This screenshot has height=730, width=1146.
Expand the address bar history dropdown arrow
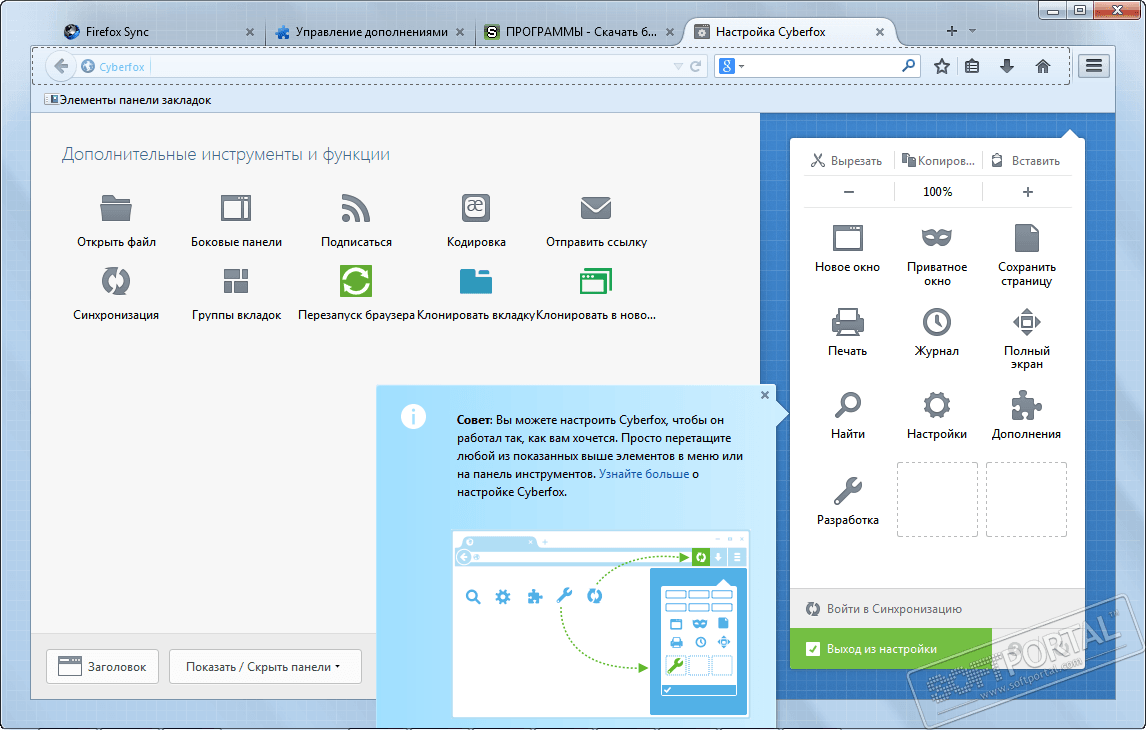(678, 66)
